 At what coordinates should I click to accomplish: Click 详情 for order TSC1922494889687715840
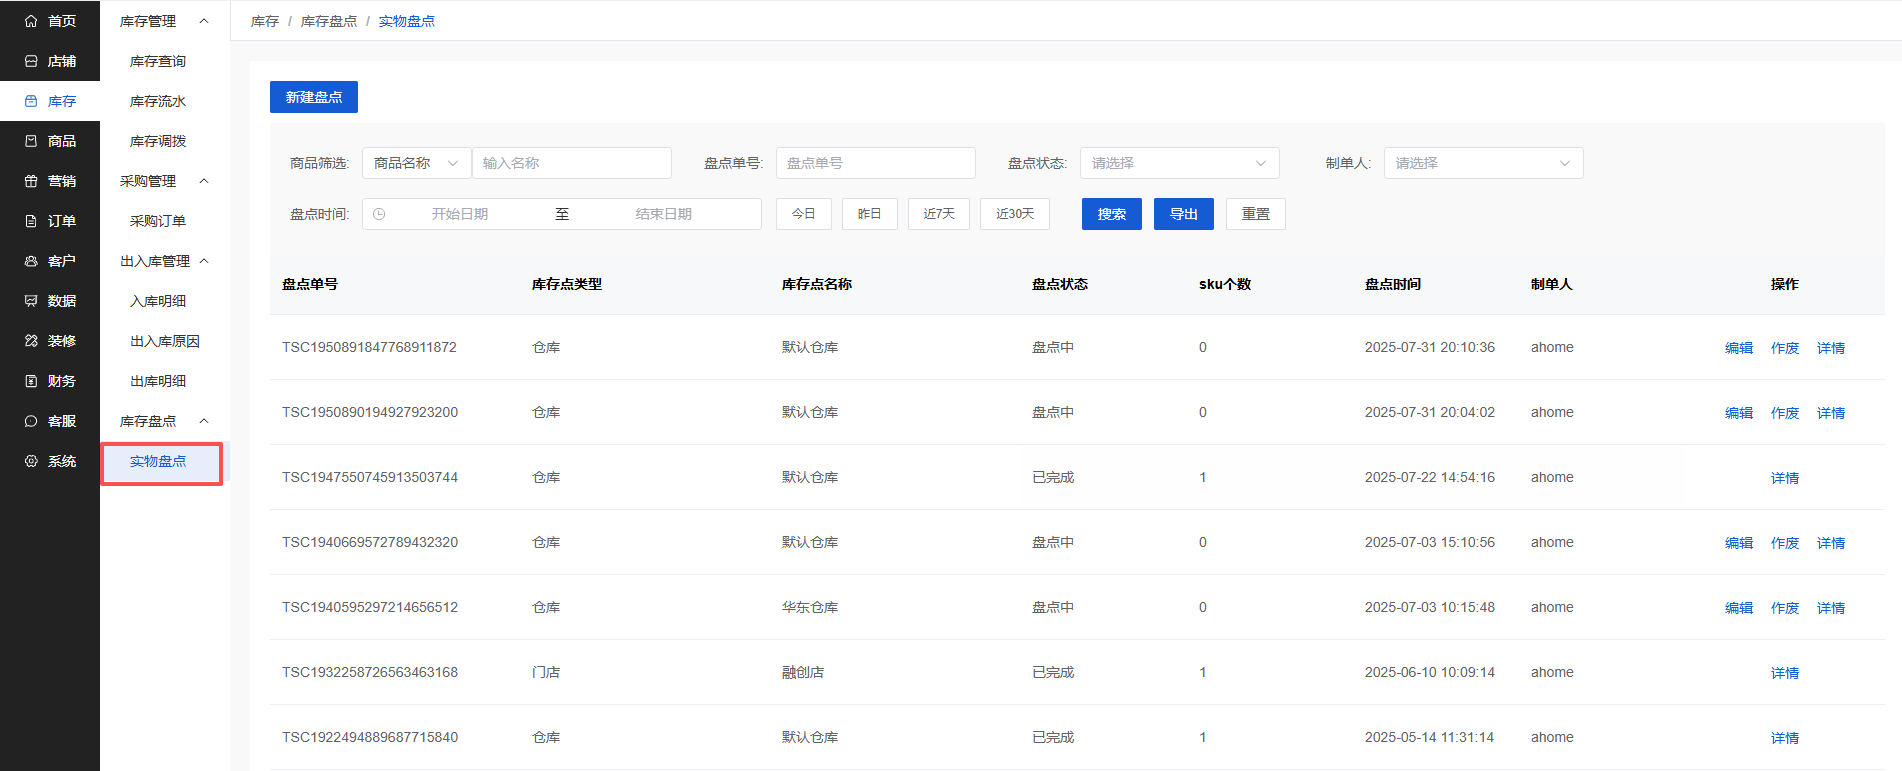(x=1785, y=738)
